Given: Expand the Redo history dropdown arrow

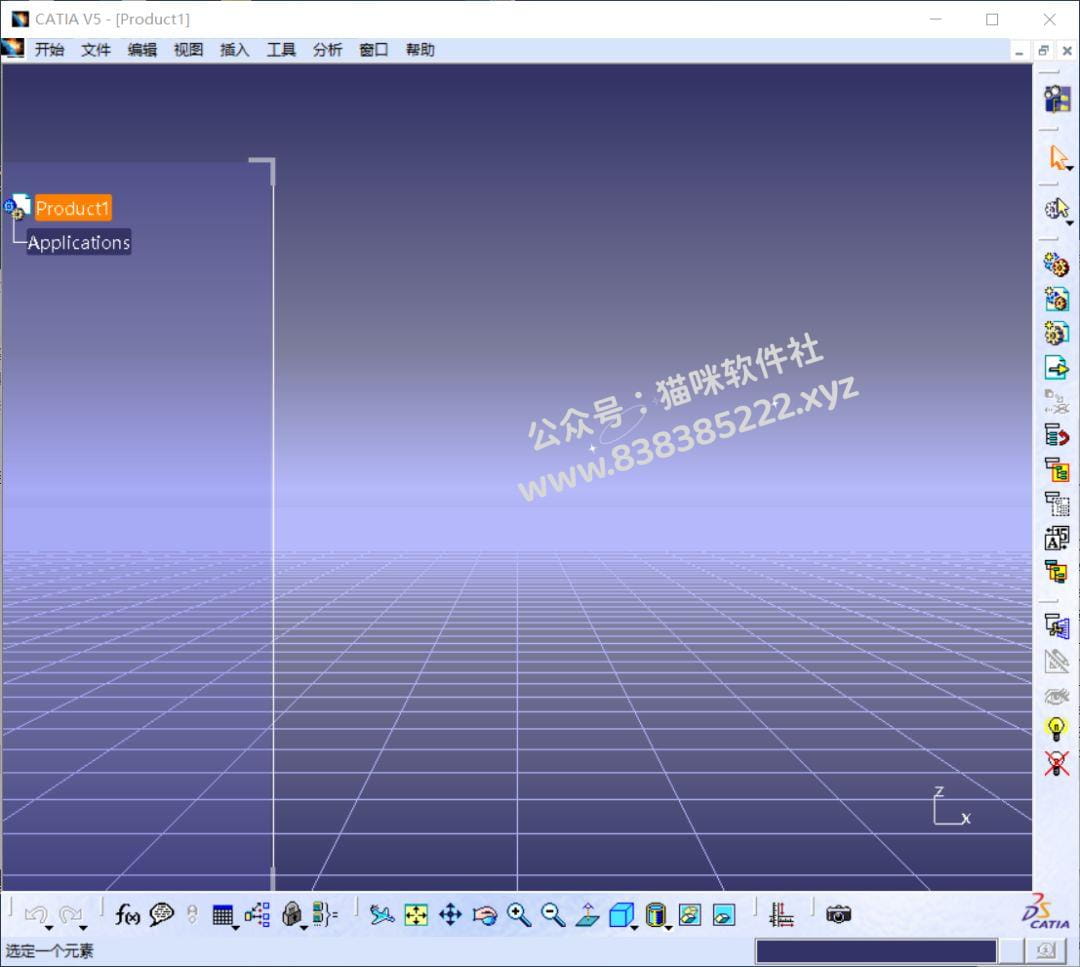Looking at the screenshot, I should click(83, 928).
